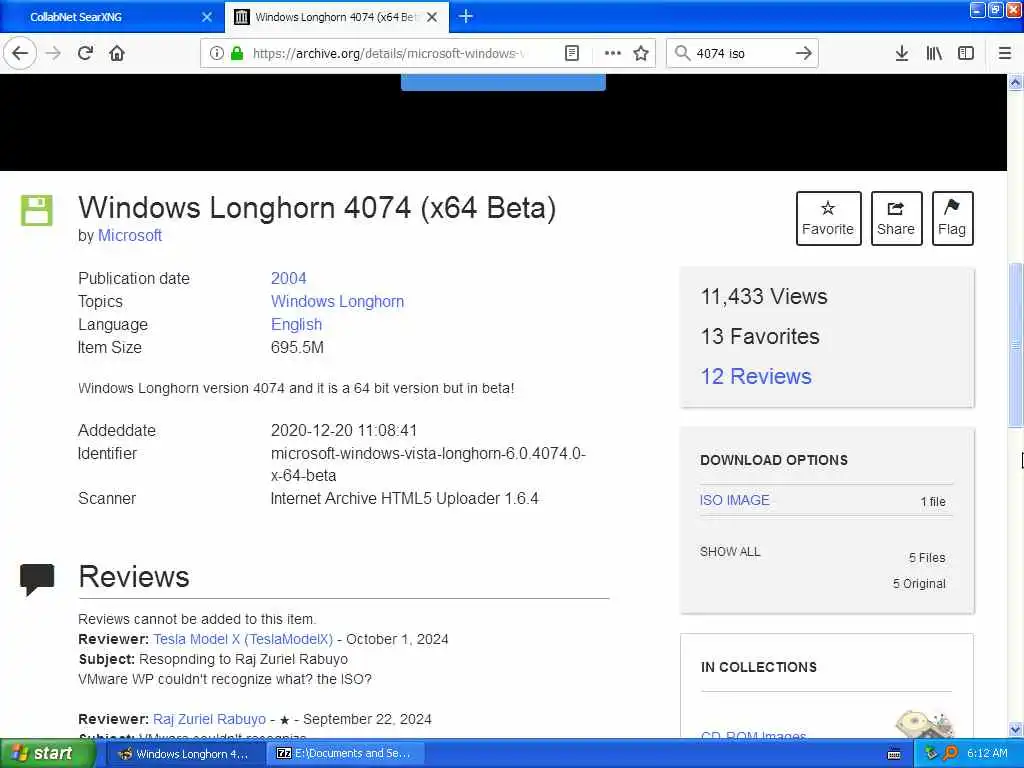Click the IN COLLECTIONS heading
1024x768 pixels.
click(x=759, y=667)
